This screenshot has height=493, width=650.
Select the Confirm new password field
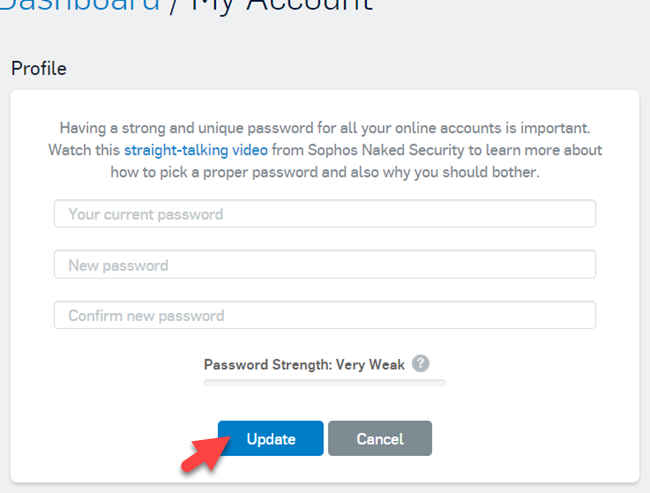[325, 316]
